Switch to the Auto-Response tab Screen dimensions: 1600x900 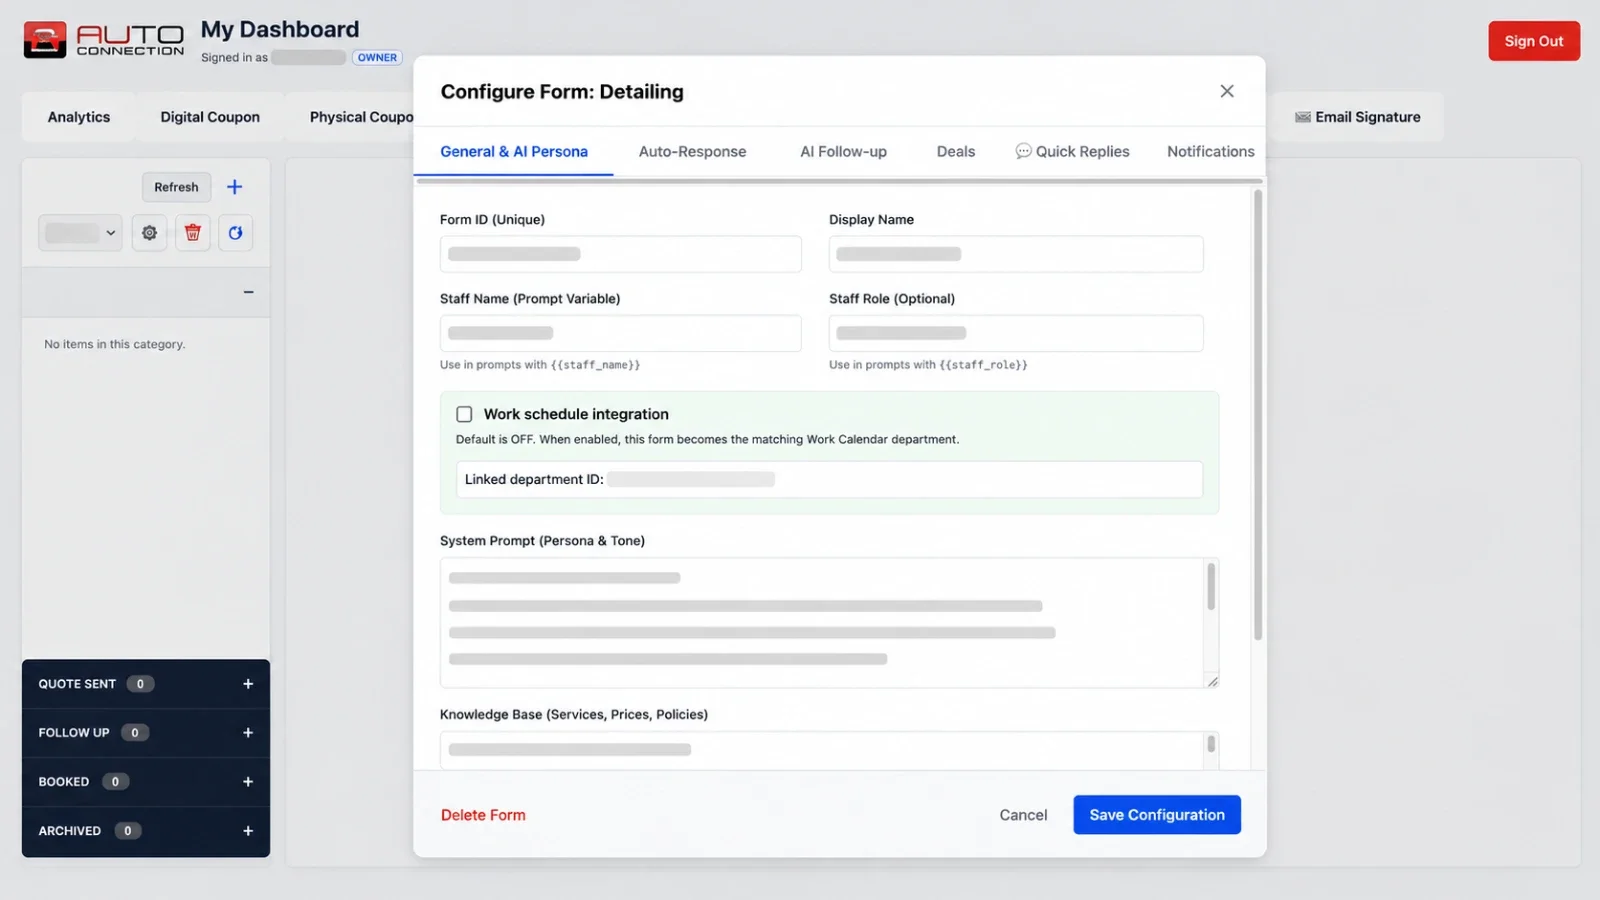click(x=692, y=152)
